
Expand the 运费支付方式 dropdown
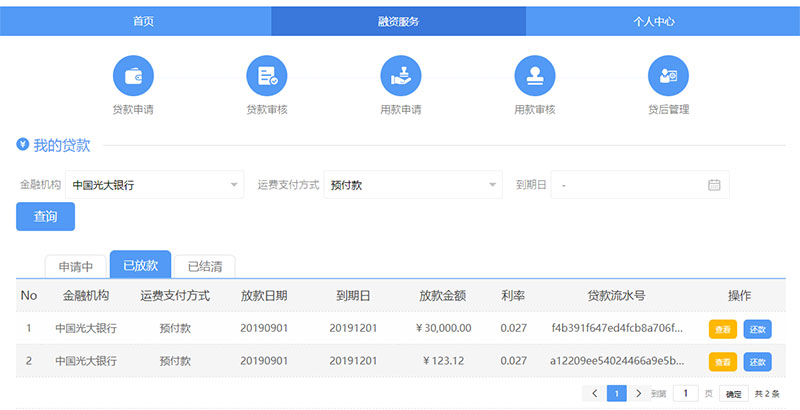point(413,185)
